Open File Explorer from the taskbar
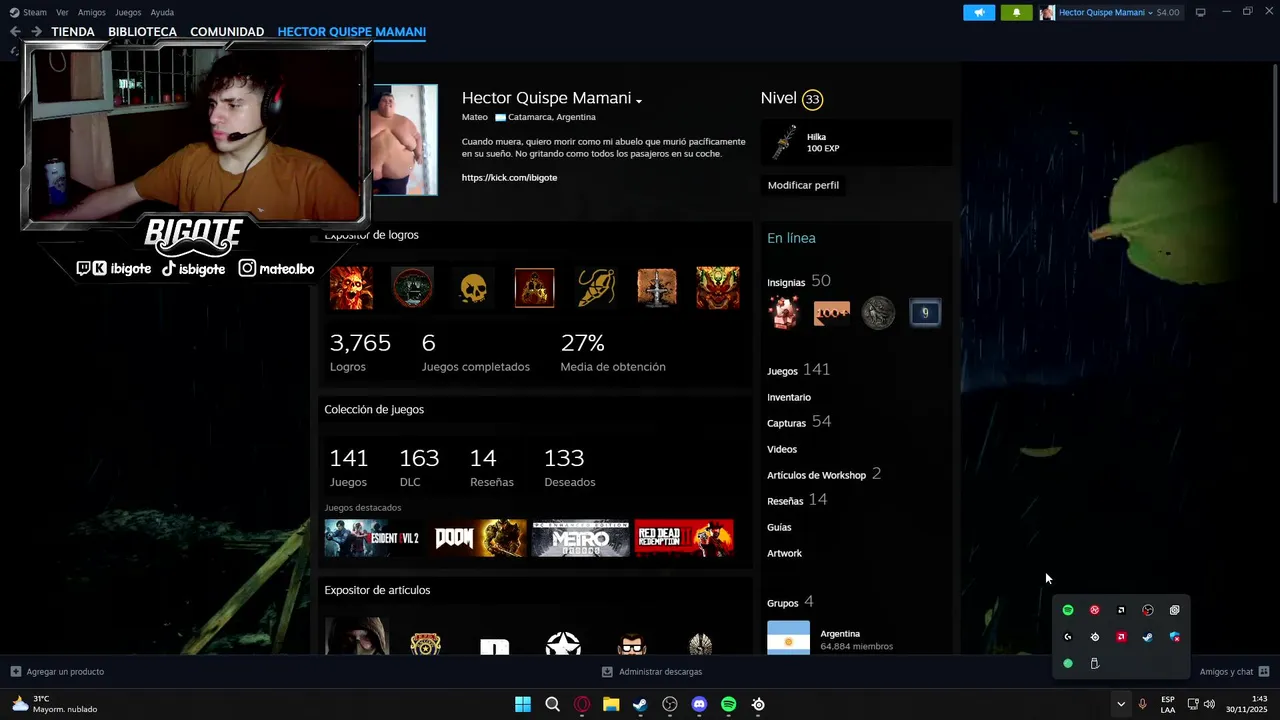This screenshot has height=720, width=1280. 611,704
